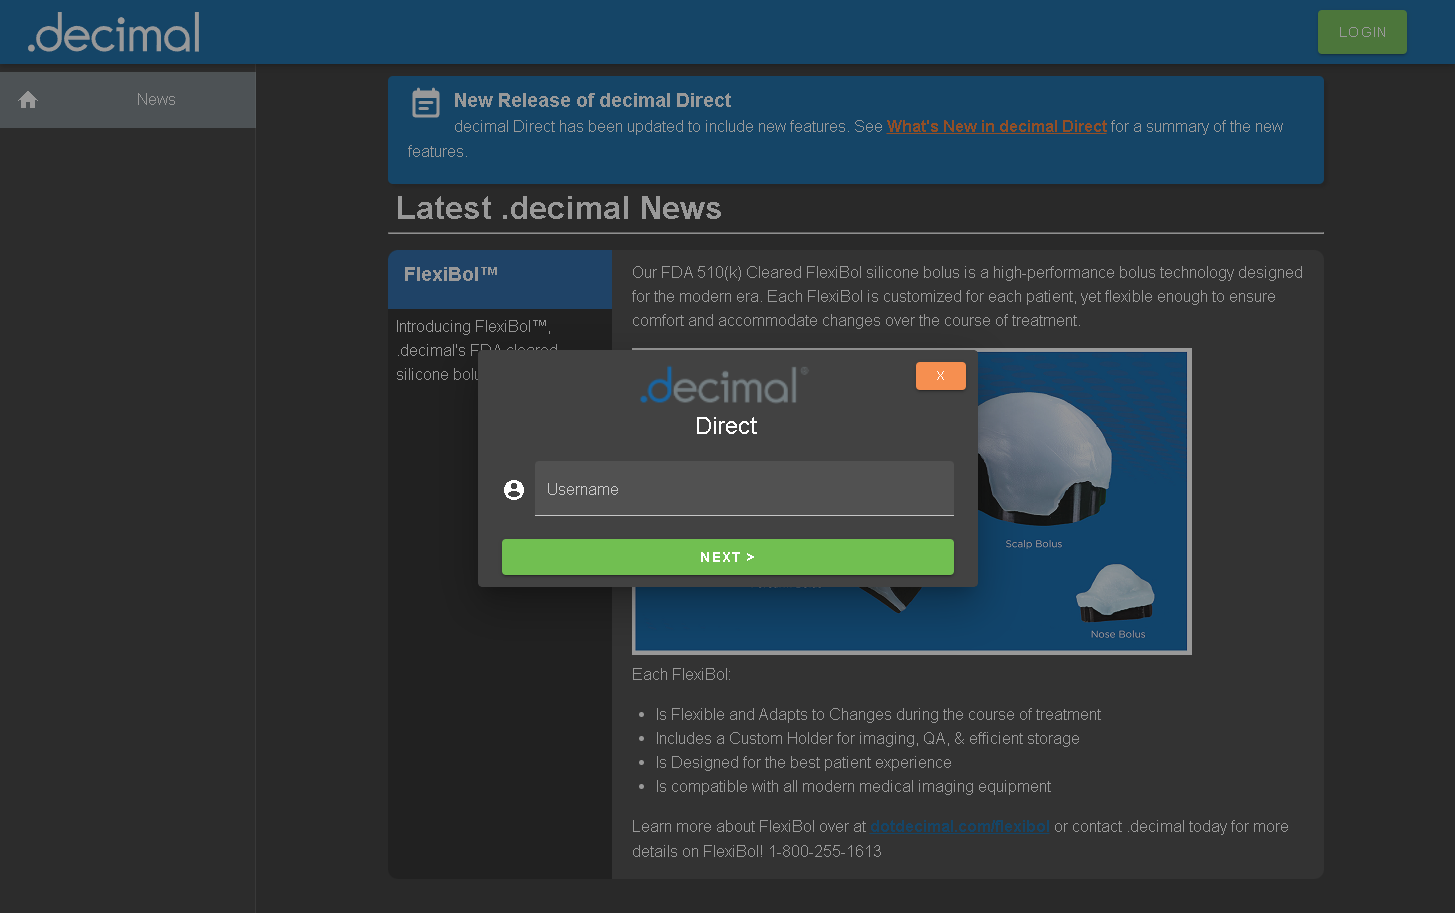Viewport: 1455px width, 913px height.
Task: Close the login dialog with the orange X
Action: coord(940,376)
